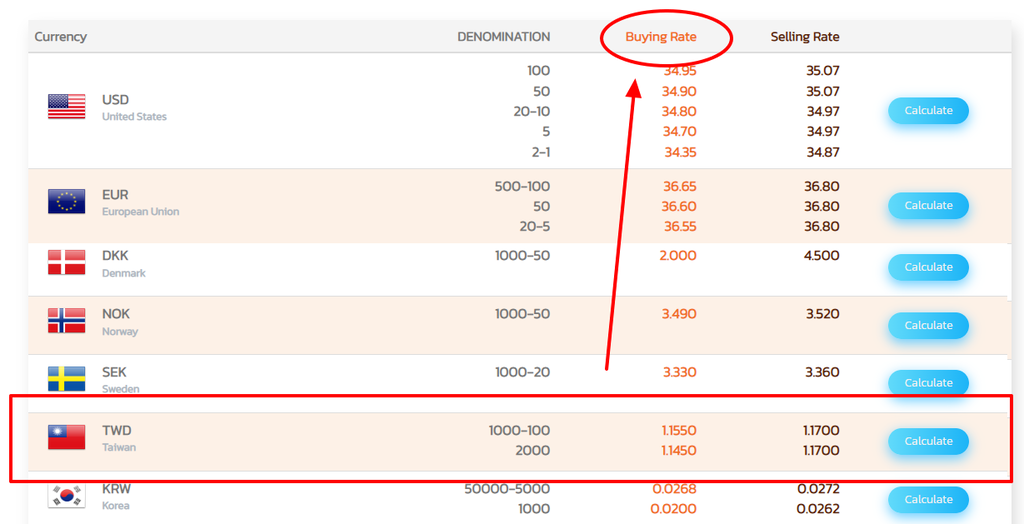1024x524 pixels.
Task: Click DKK buying rate 2.000
Action: [x=678, y=255]
